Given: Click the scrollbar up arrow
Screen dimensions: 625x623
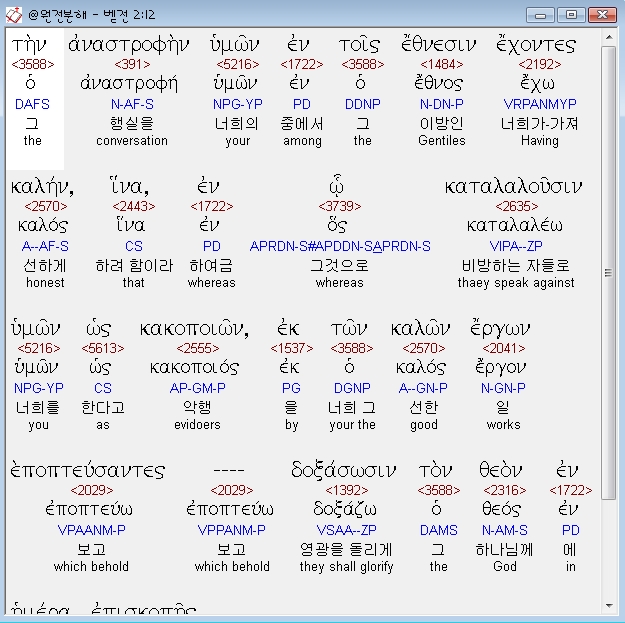Looking at the screenshot, I should click(609, 37).
